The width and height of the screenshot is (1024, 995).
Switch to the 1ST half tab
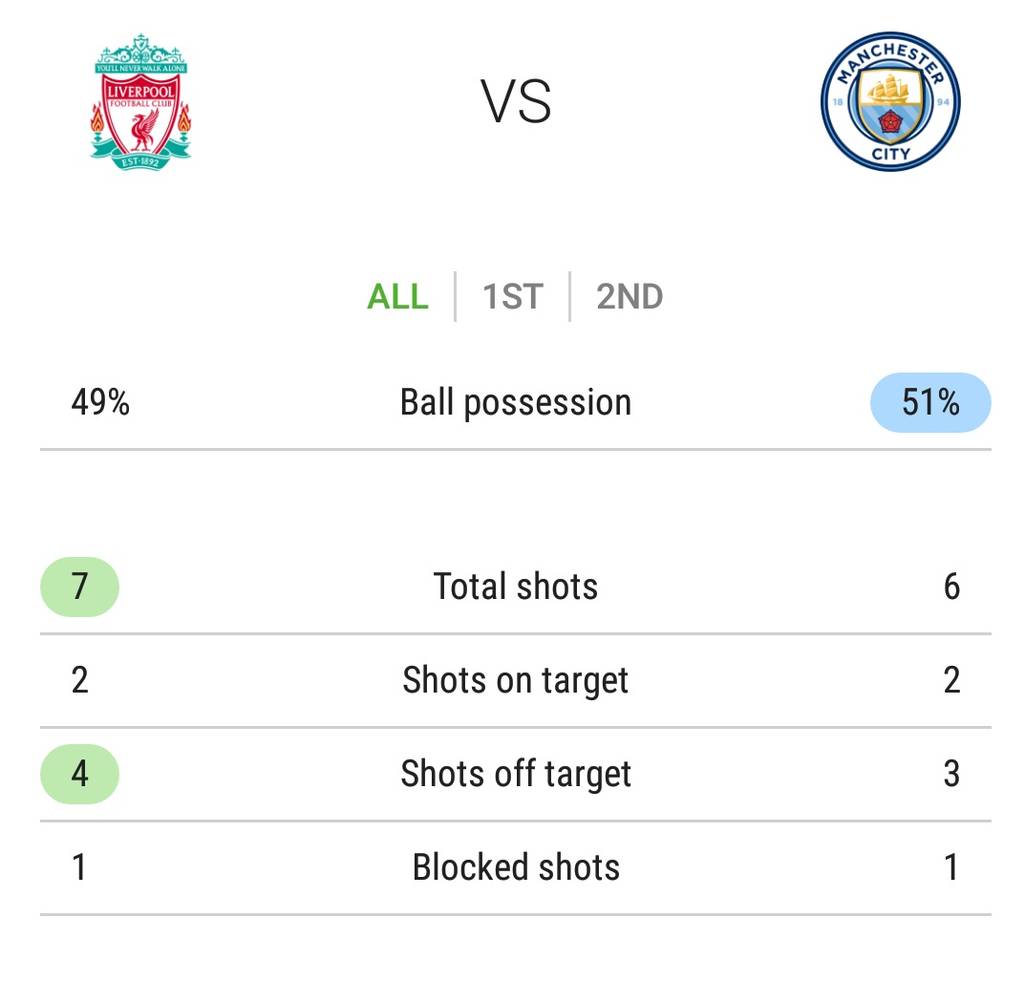(512, 297)
